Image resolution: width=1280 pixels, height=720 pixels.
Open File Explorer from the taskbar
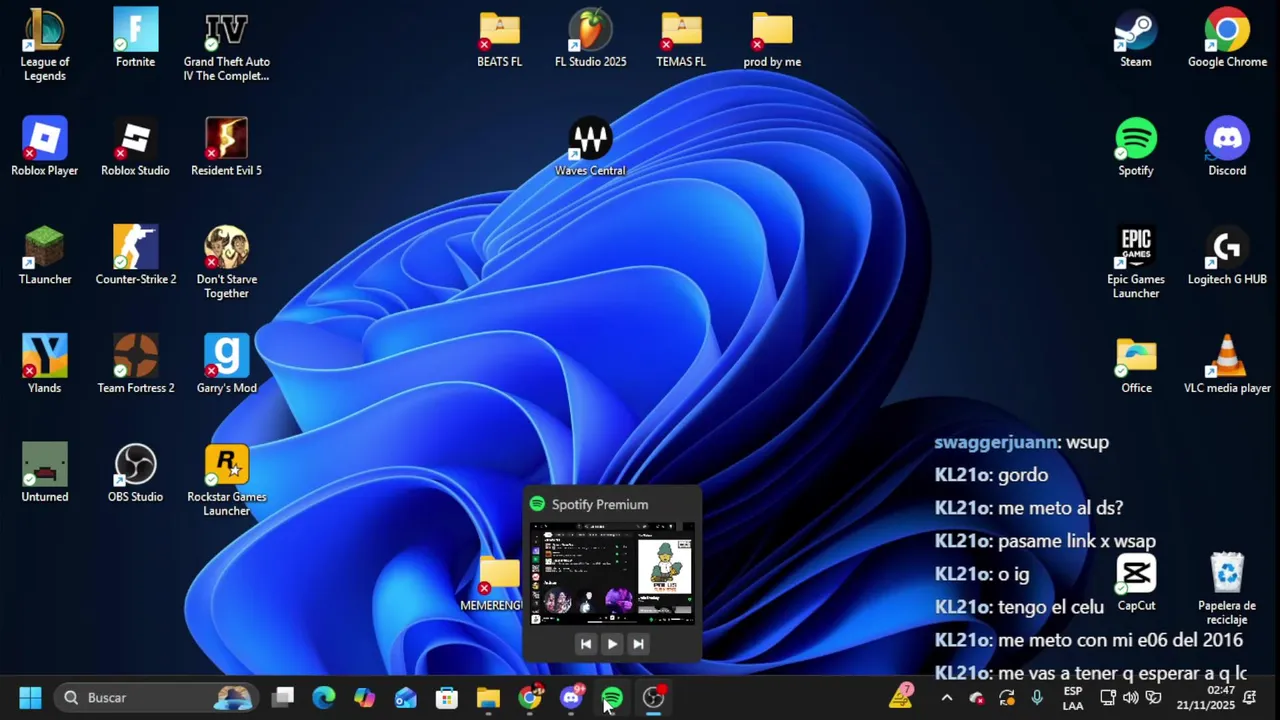click(488, 697)
